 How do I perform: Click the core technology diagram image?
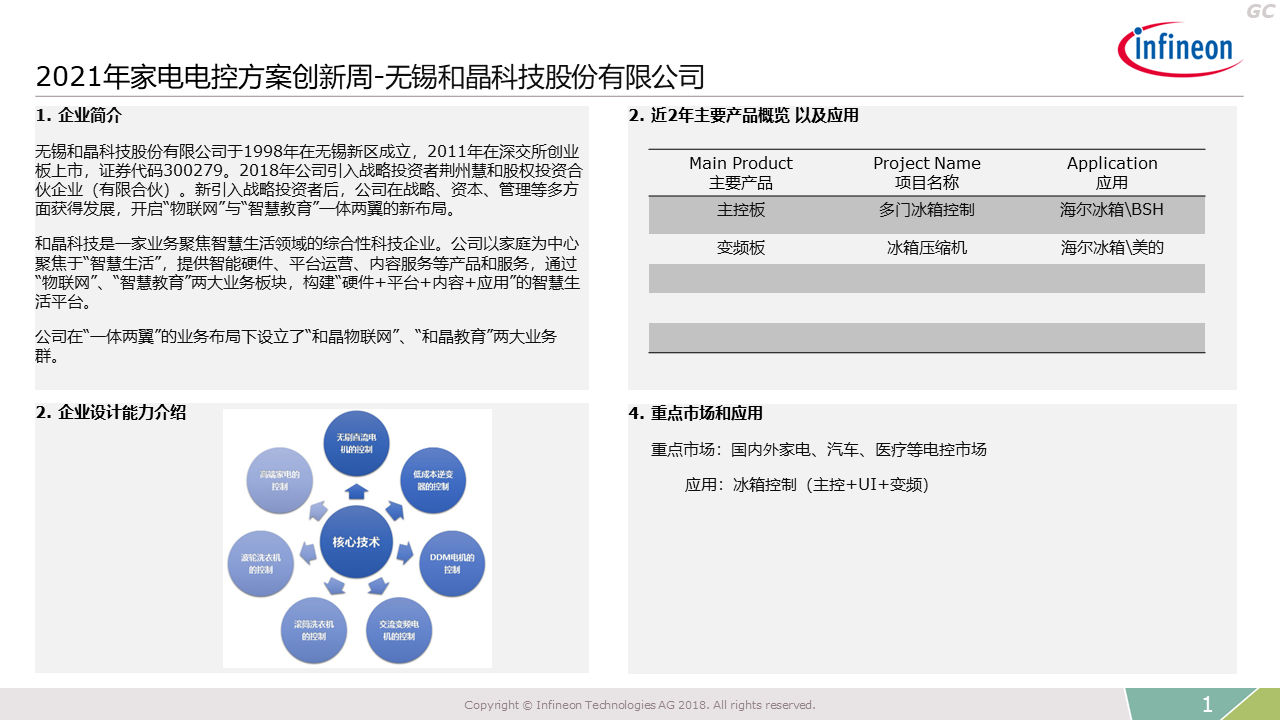tap(357, 539)
